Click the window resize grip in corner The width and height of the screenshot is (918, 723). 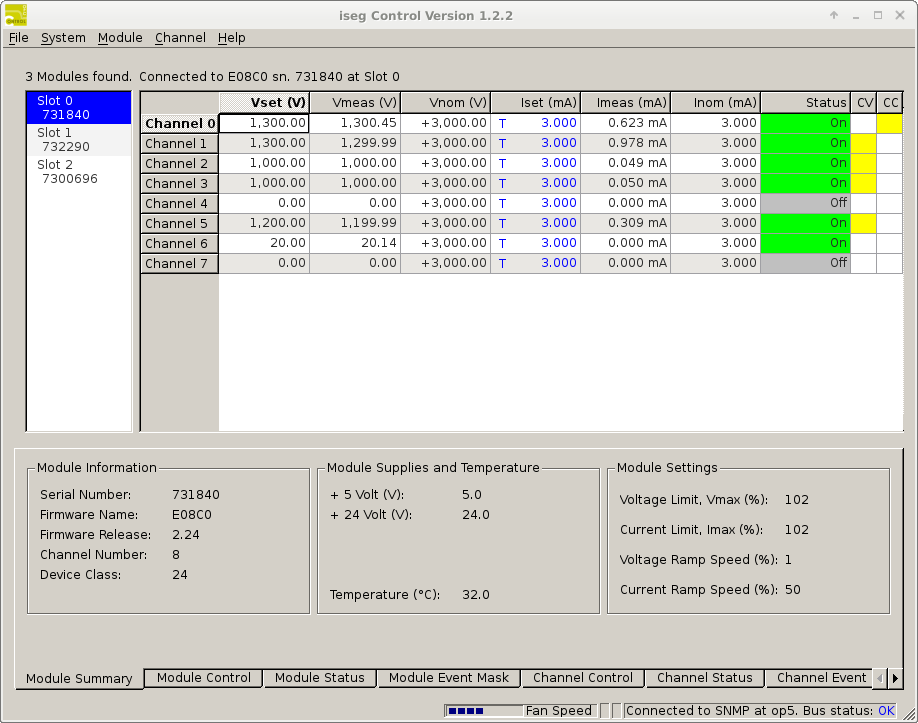(909, 714)
